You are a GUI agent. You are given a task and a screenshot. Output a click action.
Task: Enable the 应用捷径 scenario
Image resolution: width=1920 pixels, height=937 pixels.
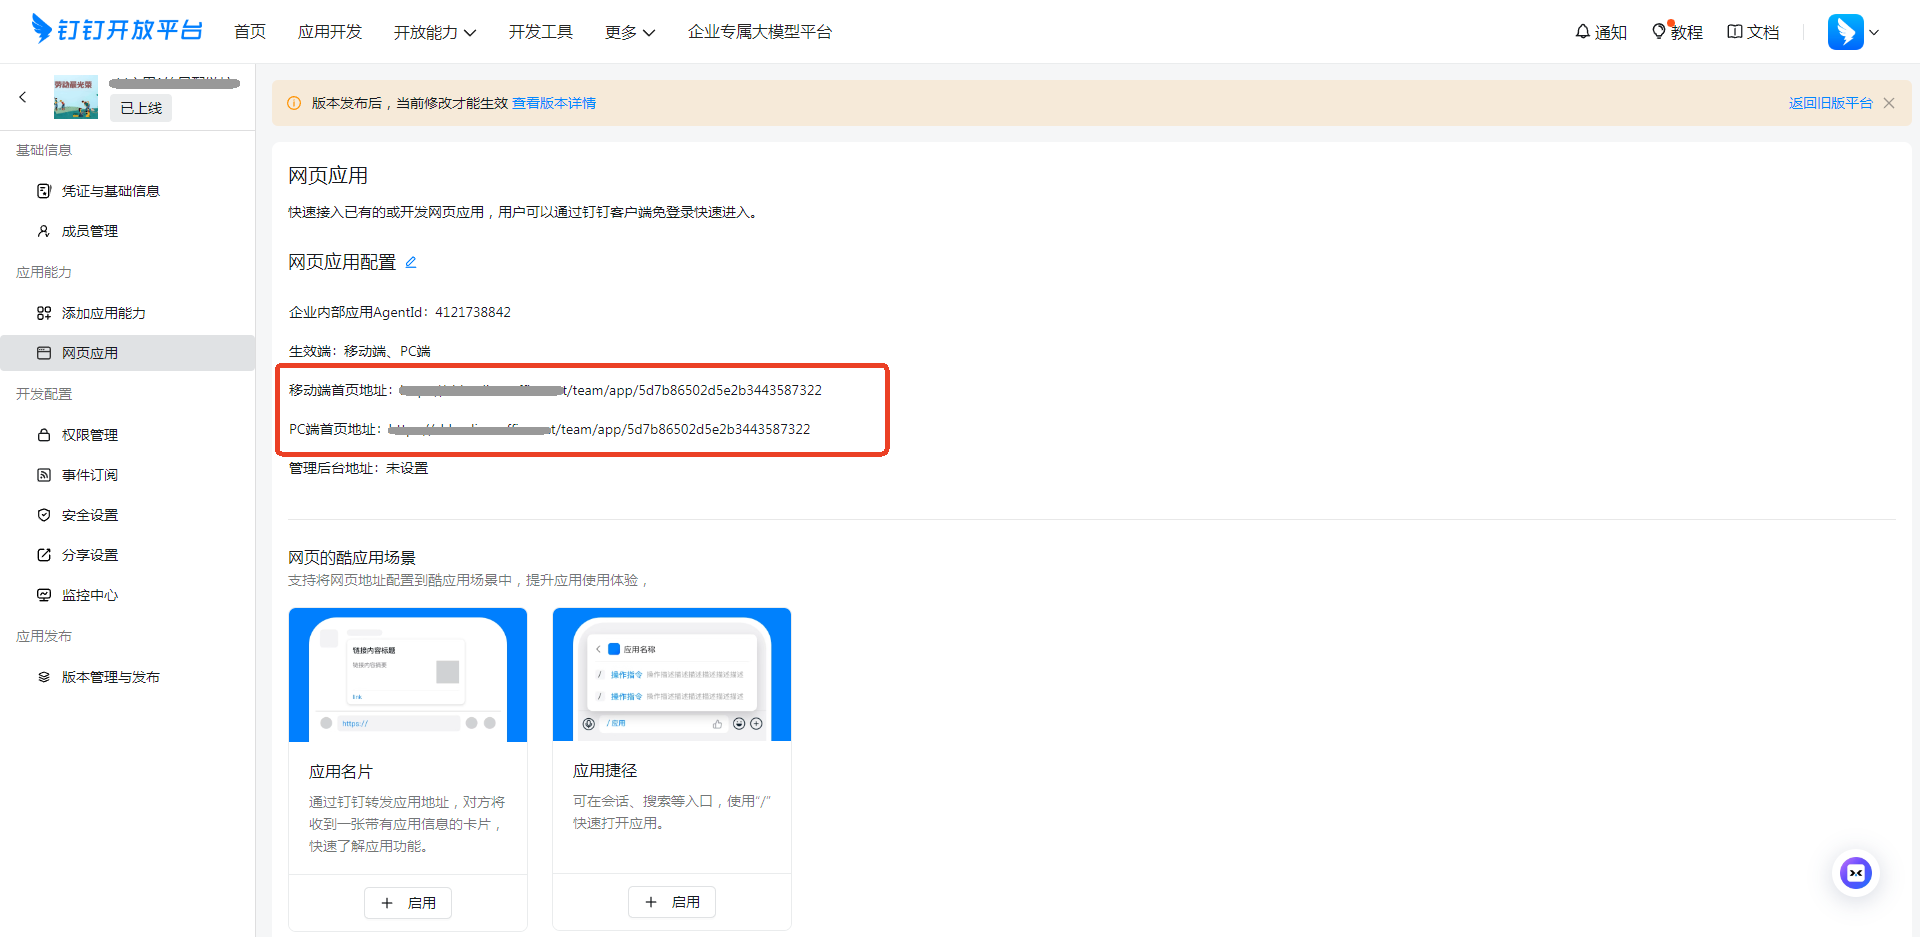672,902
